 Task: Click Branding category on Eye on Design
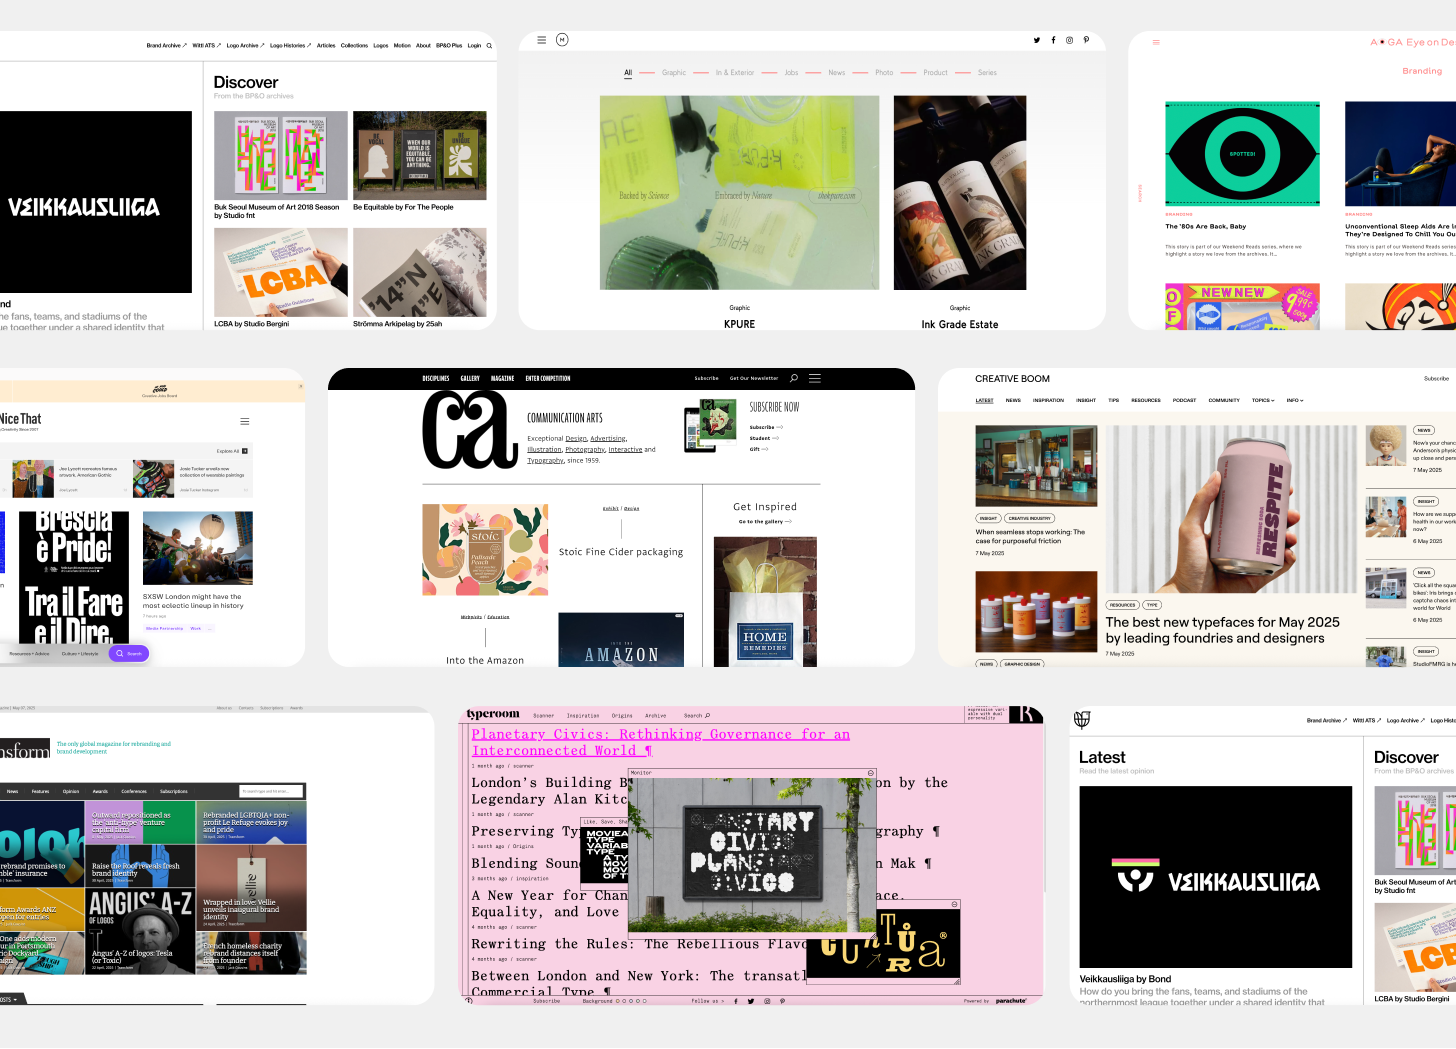[x=1422, y=71]
